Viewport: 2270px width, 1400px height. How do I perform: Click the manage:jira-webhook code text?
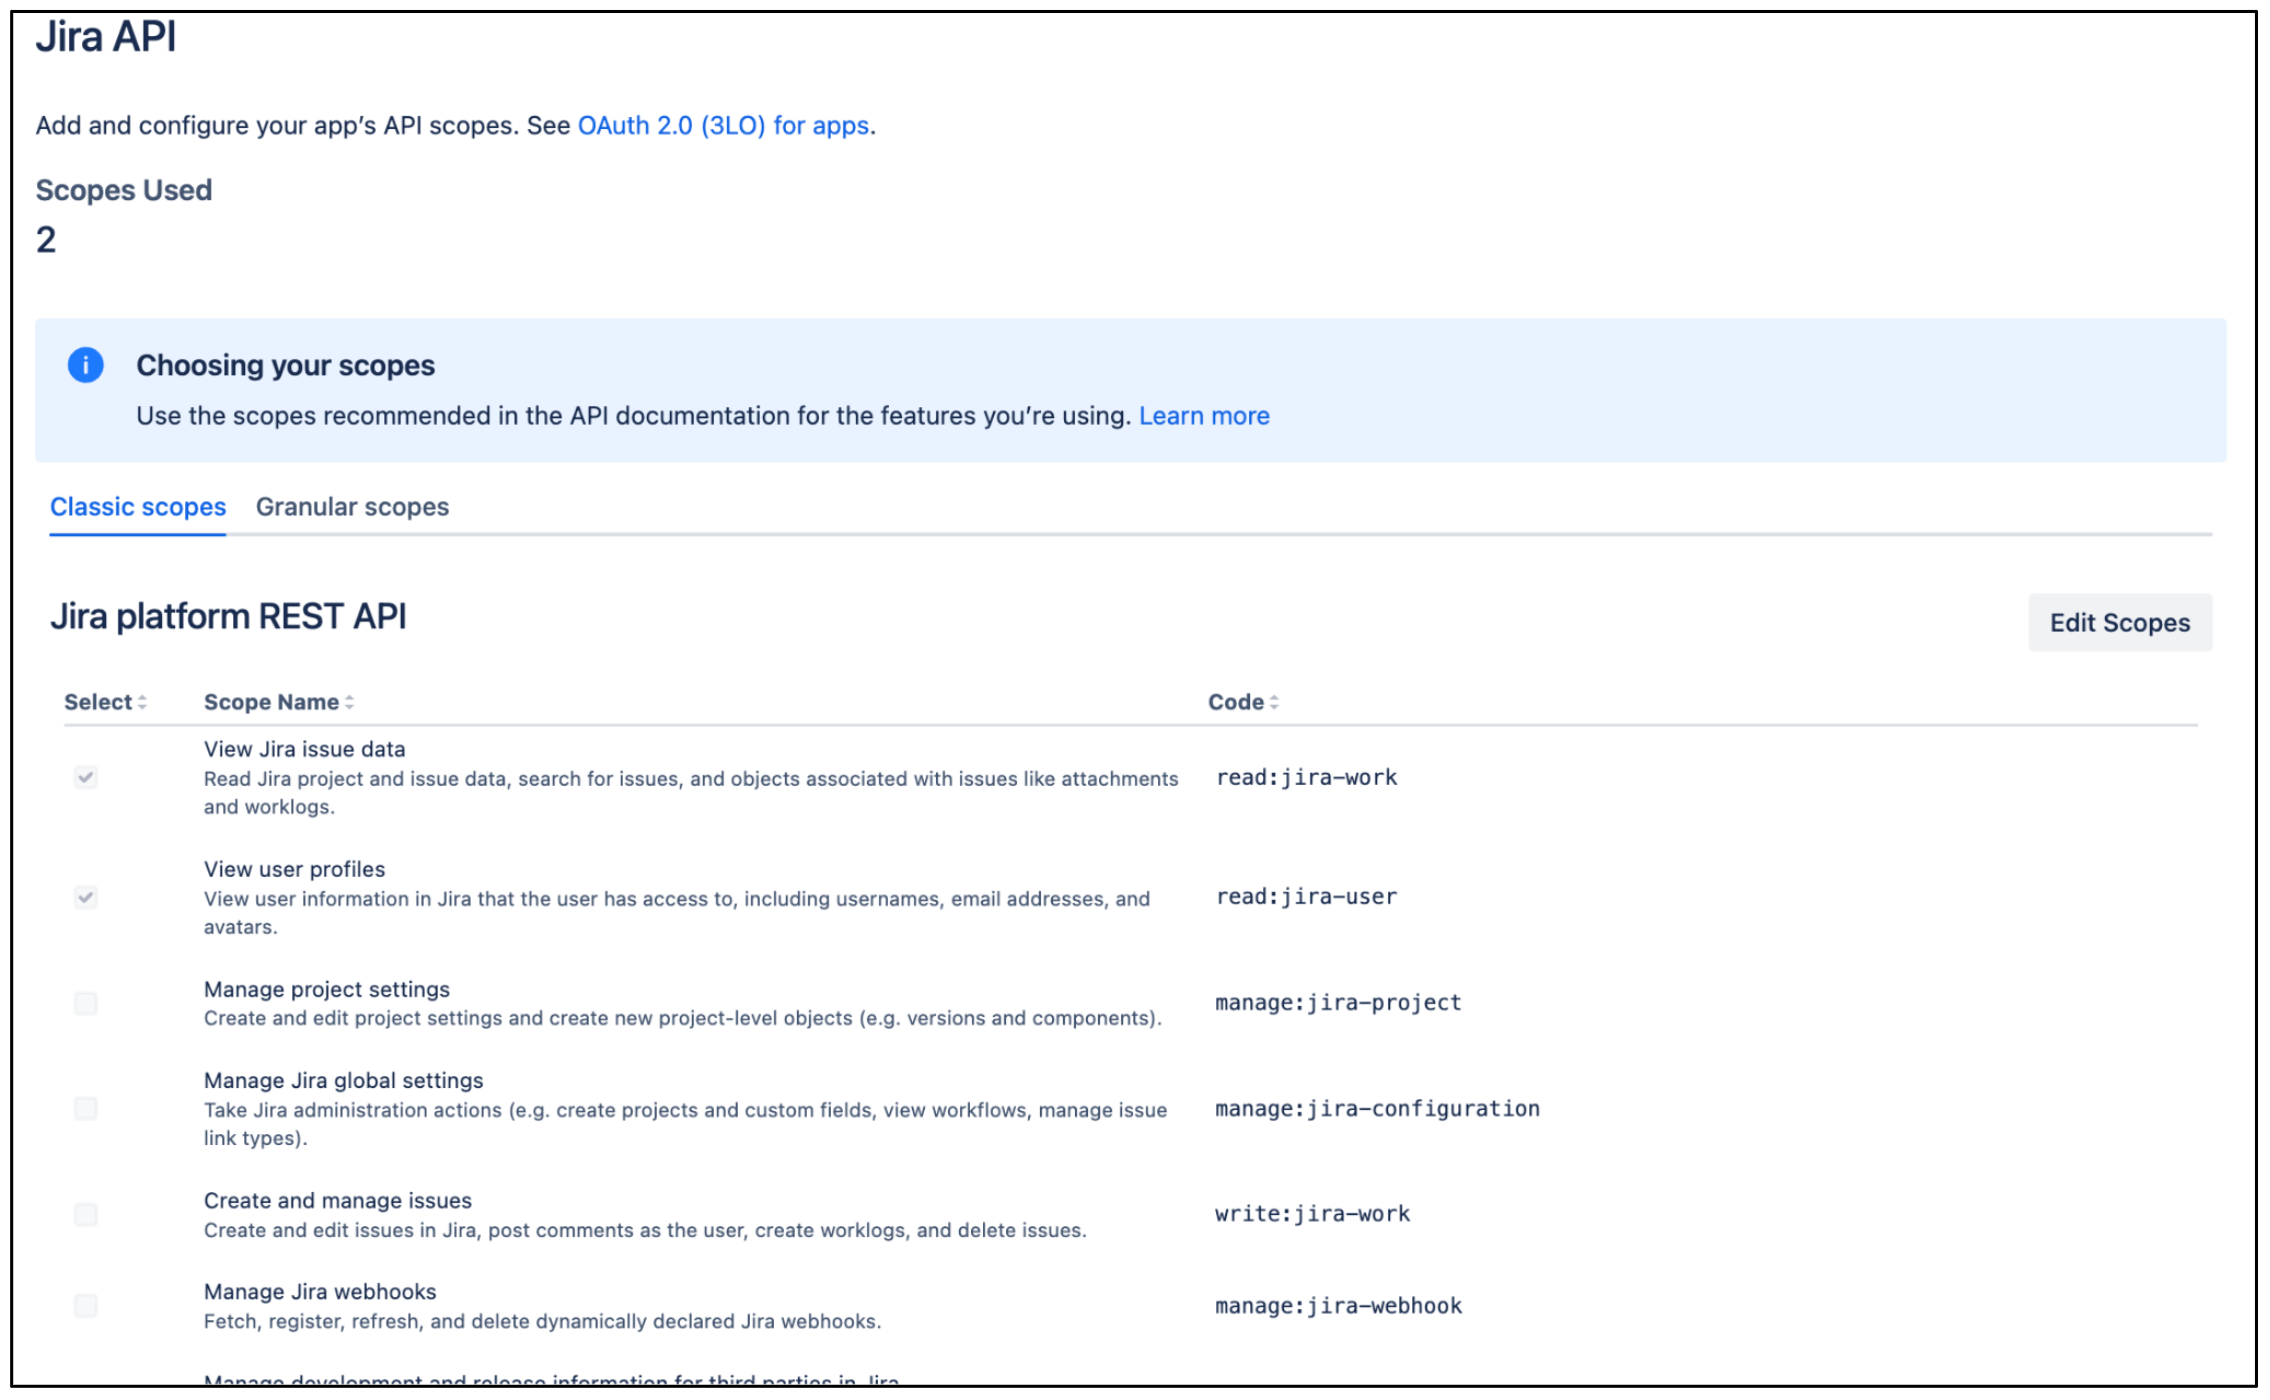click(x=1338, y=1305)
